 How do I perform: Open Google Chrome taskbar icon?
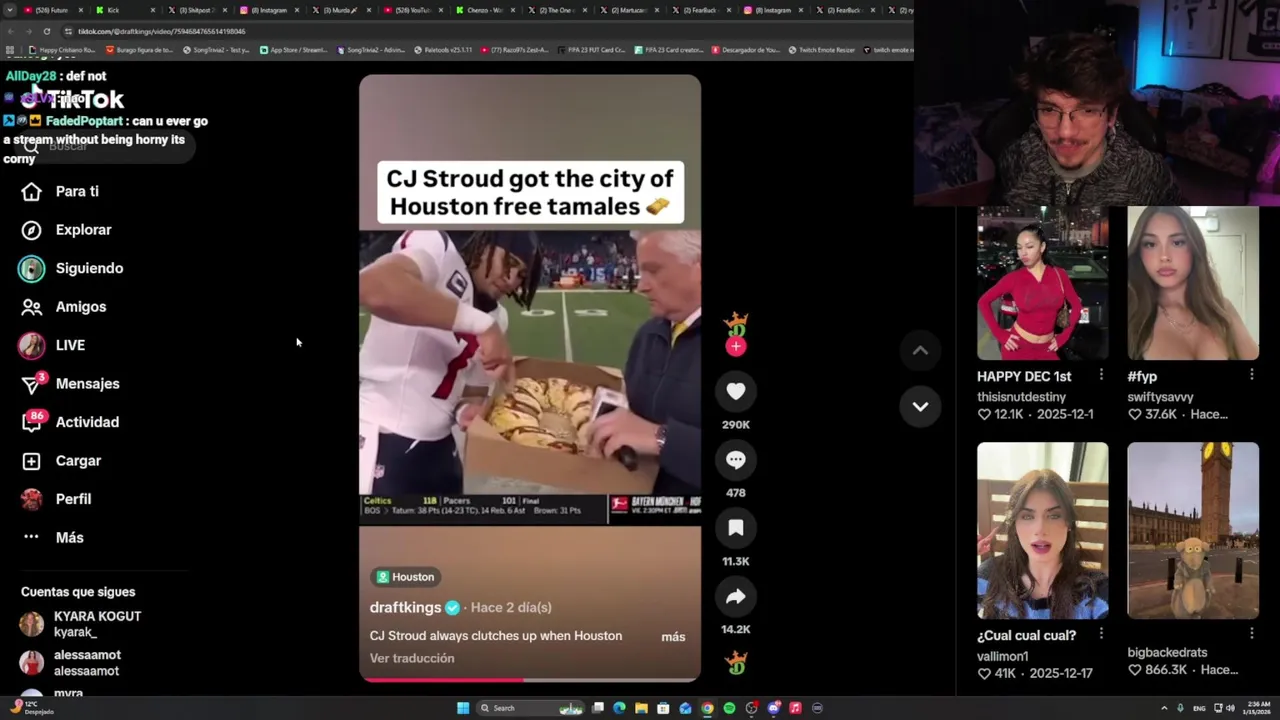coord(707,708)
